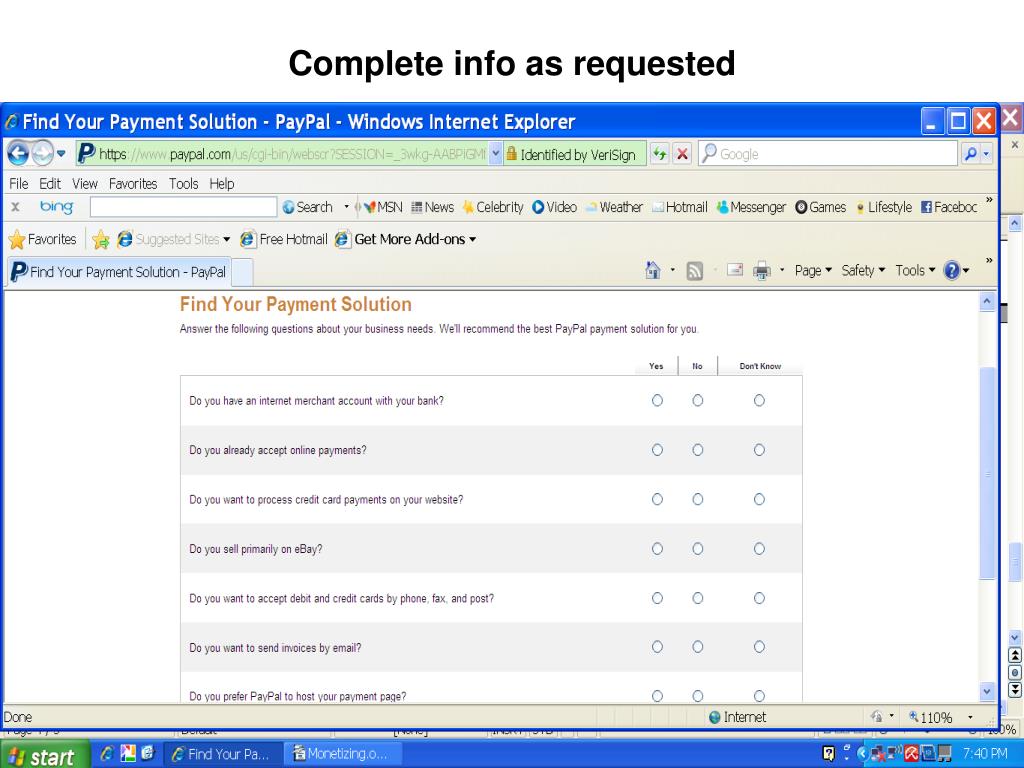The height and width of the screenshot is (768, 1024).
Task: Switch to Monetizing taskbar window button
Action: point(345,754)
